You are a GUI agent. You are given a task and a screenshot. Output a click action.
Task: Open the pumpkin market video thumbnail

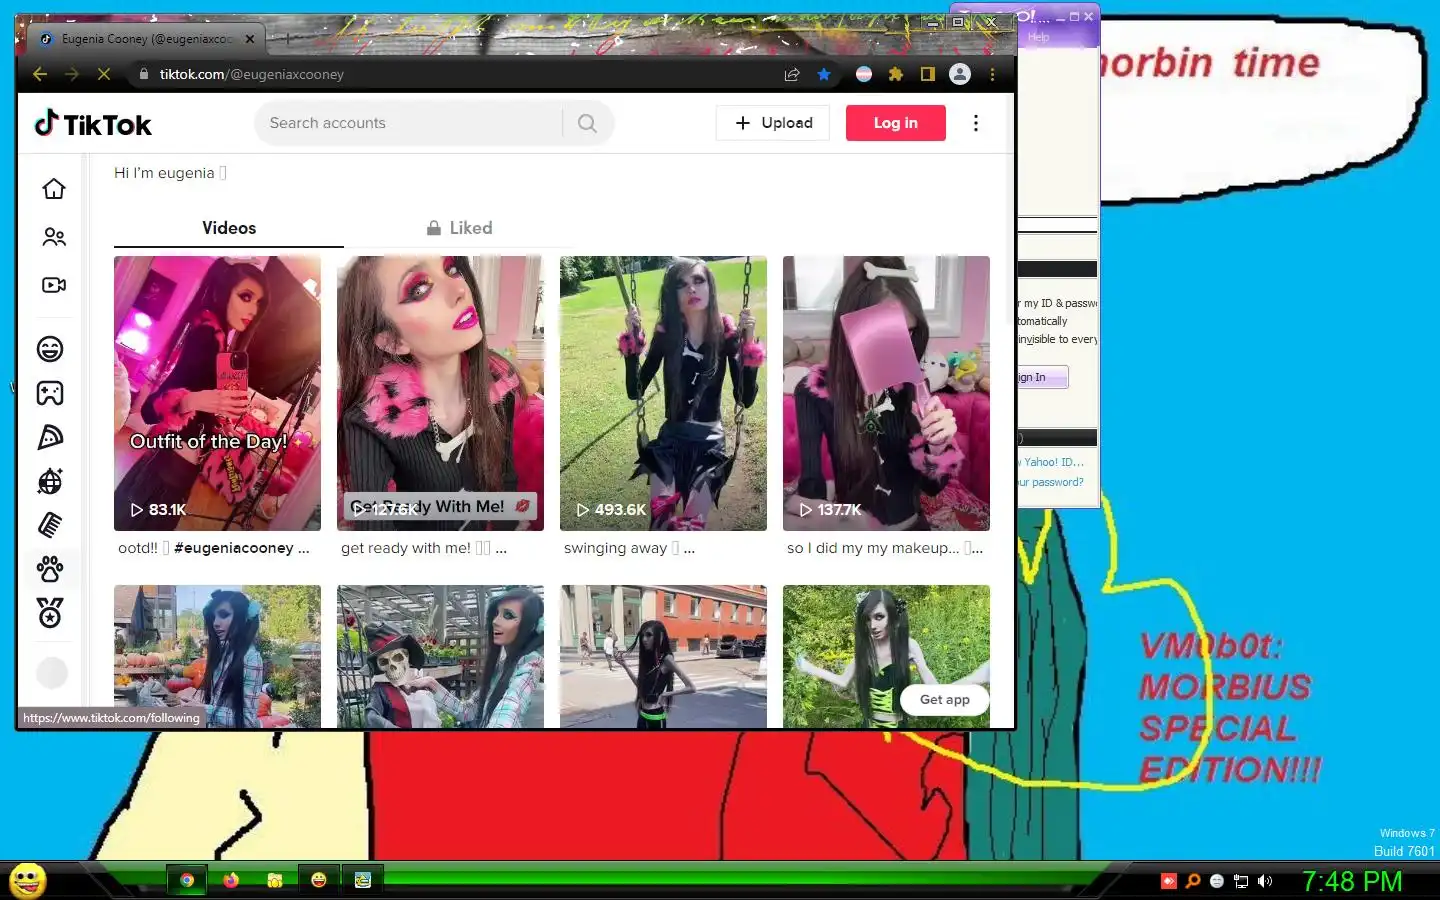pyautogui.click(x=217, y=656)
